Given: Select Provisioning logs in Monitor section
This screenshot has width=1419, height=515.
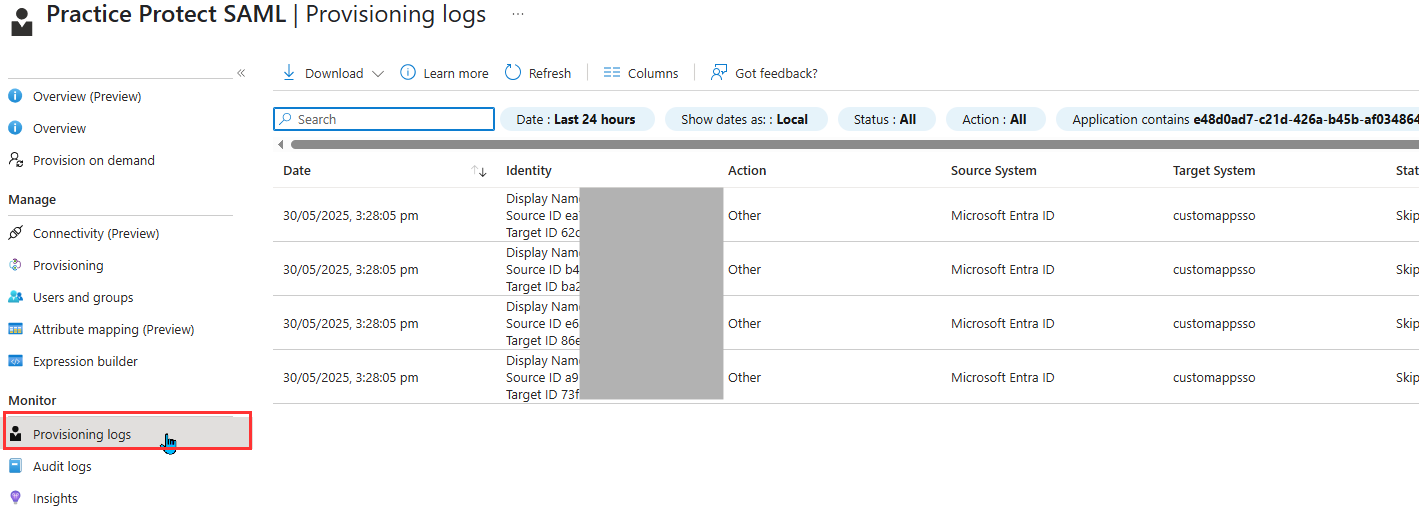Looking at the screenshot, I should [x=126, y=432].
